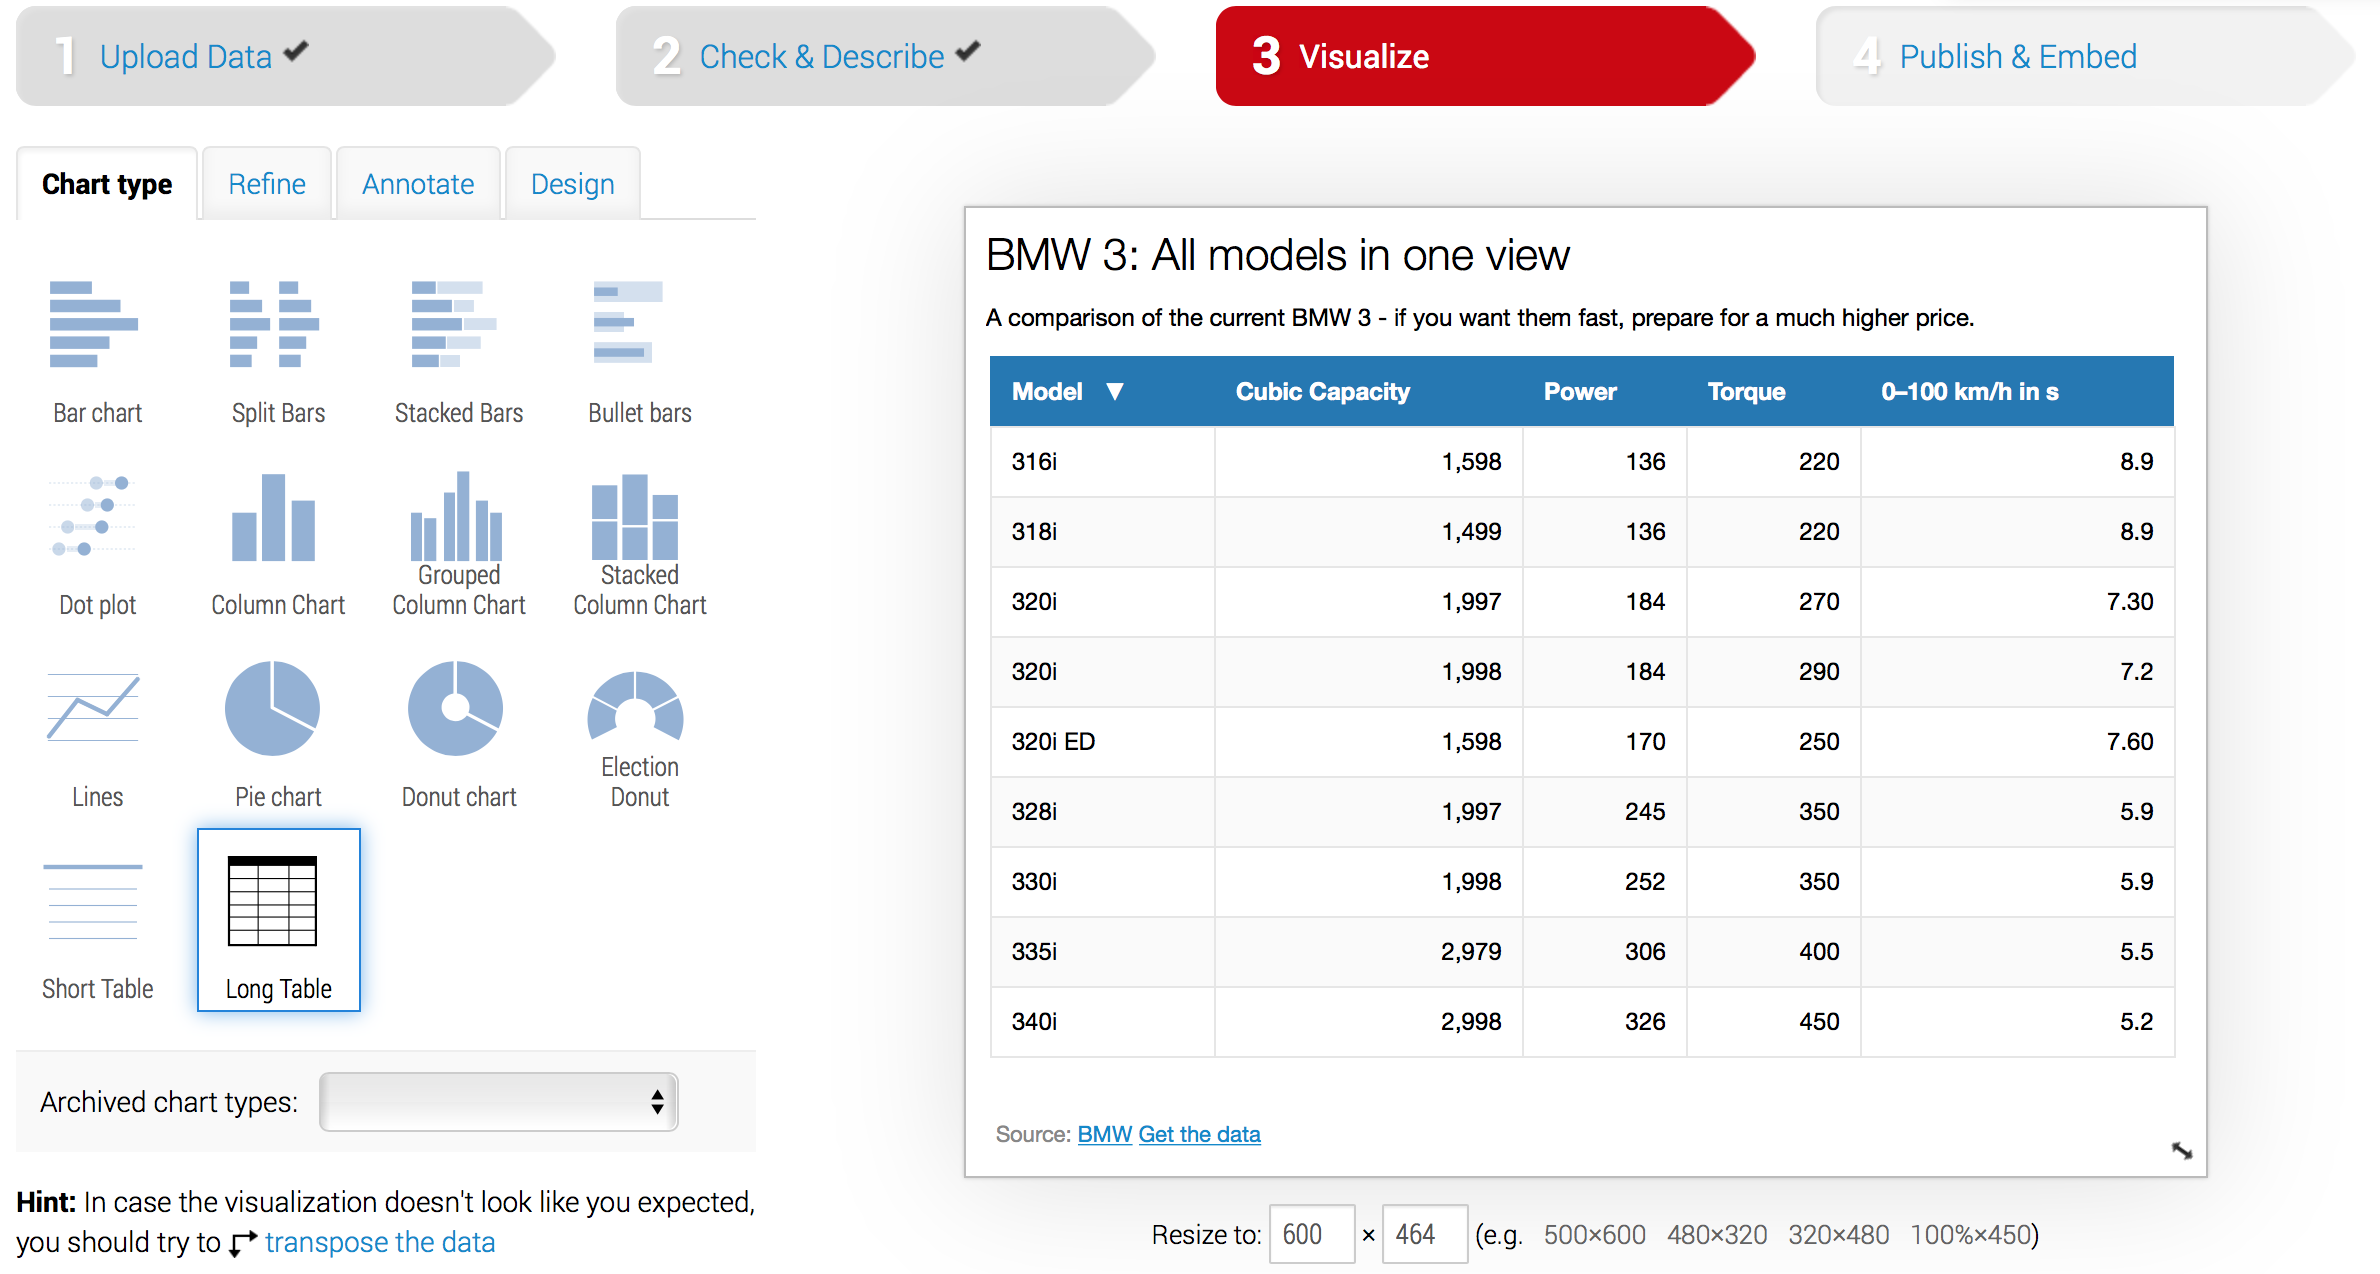Click the resize width input field
Image resolution: width=2380 pixels, height=1274 pixels.
click(x=1312, y=1234)
